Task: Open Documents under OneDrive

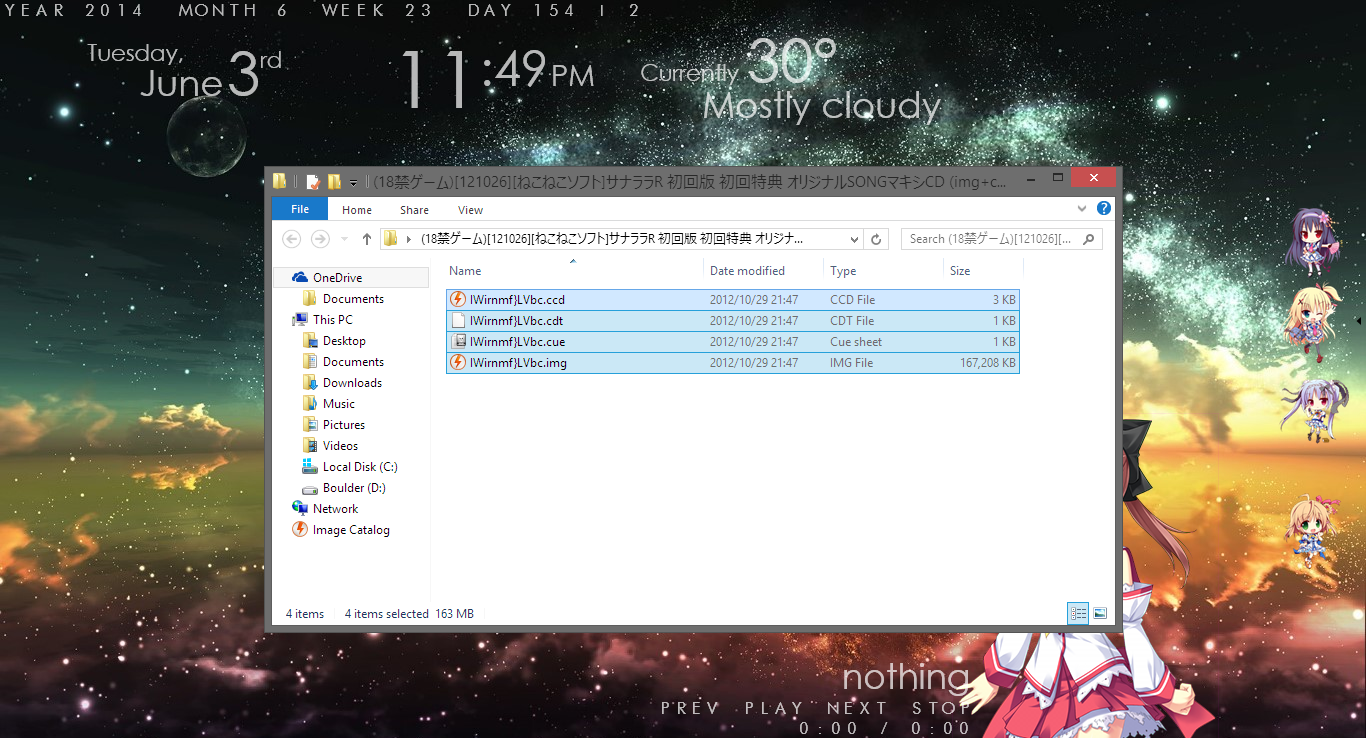Action: (x=353, y=299)
